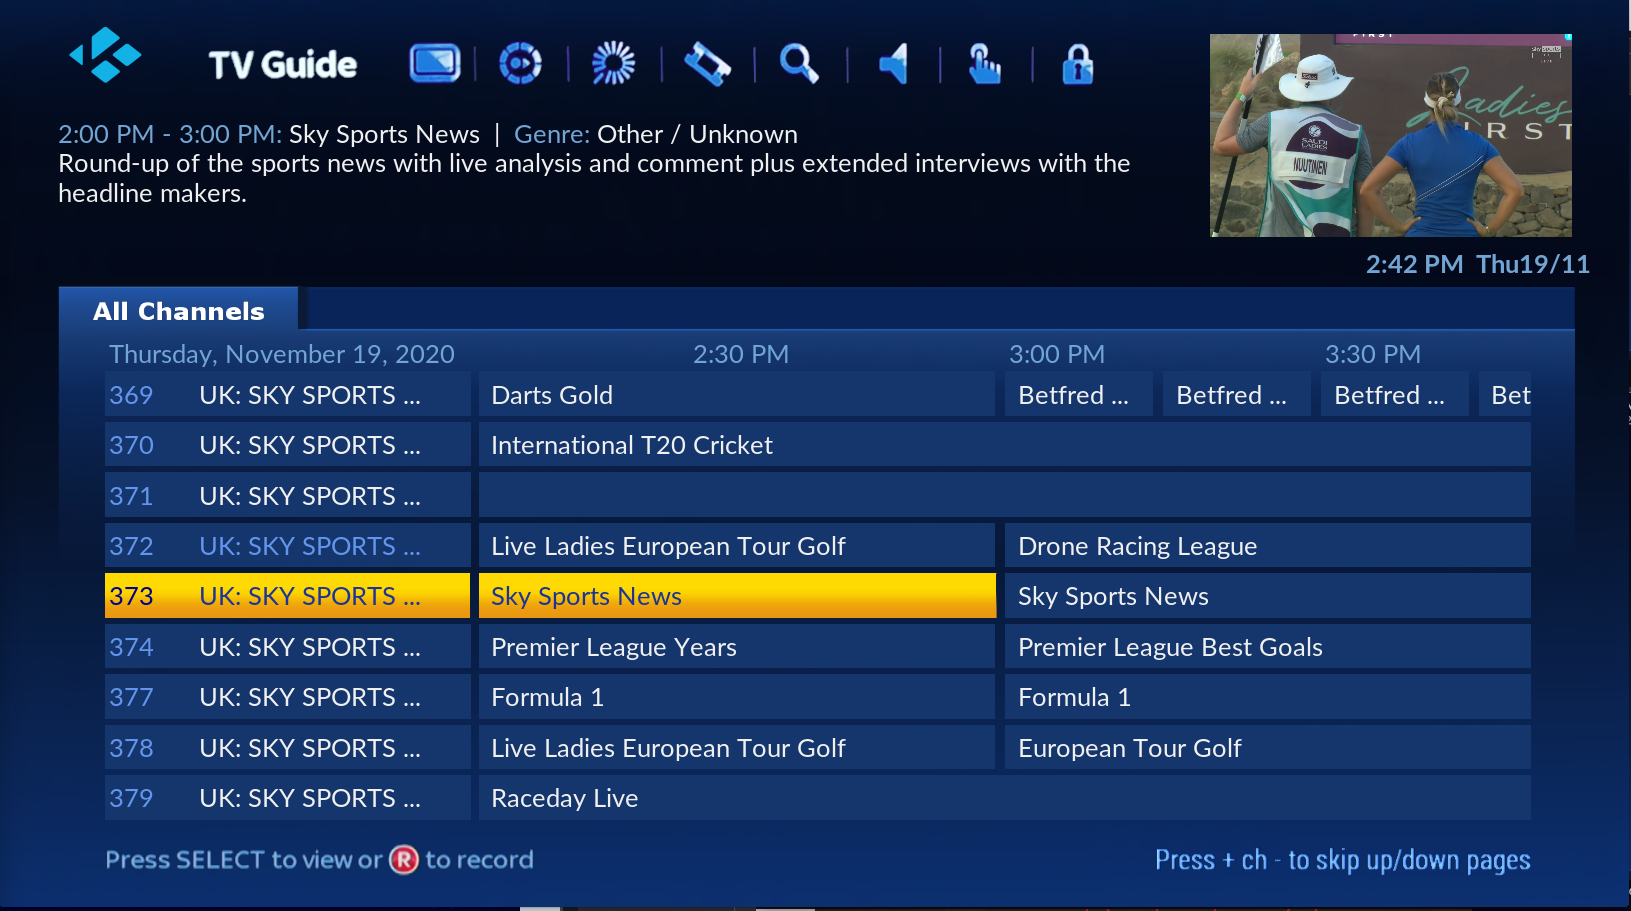Select channel 370 UK: SKY SPORTS
This screenshot has width=1631, height=911.
click(x=288, y=445)
